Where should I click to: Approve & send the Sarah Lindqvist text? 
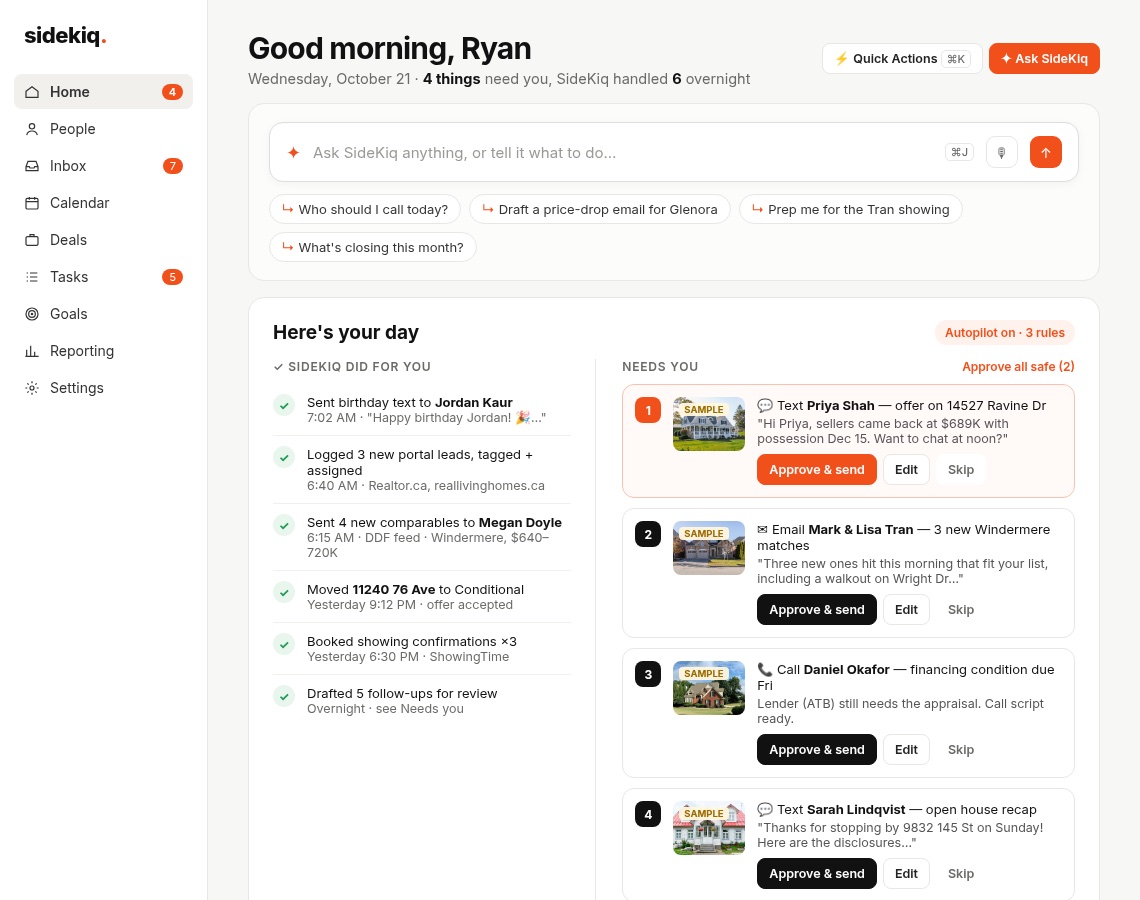816,874
